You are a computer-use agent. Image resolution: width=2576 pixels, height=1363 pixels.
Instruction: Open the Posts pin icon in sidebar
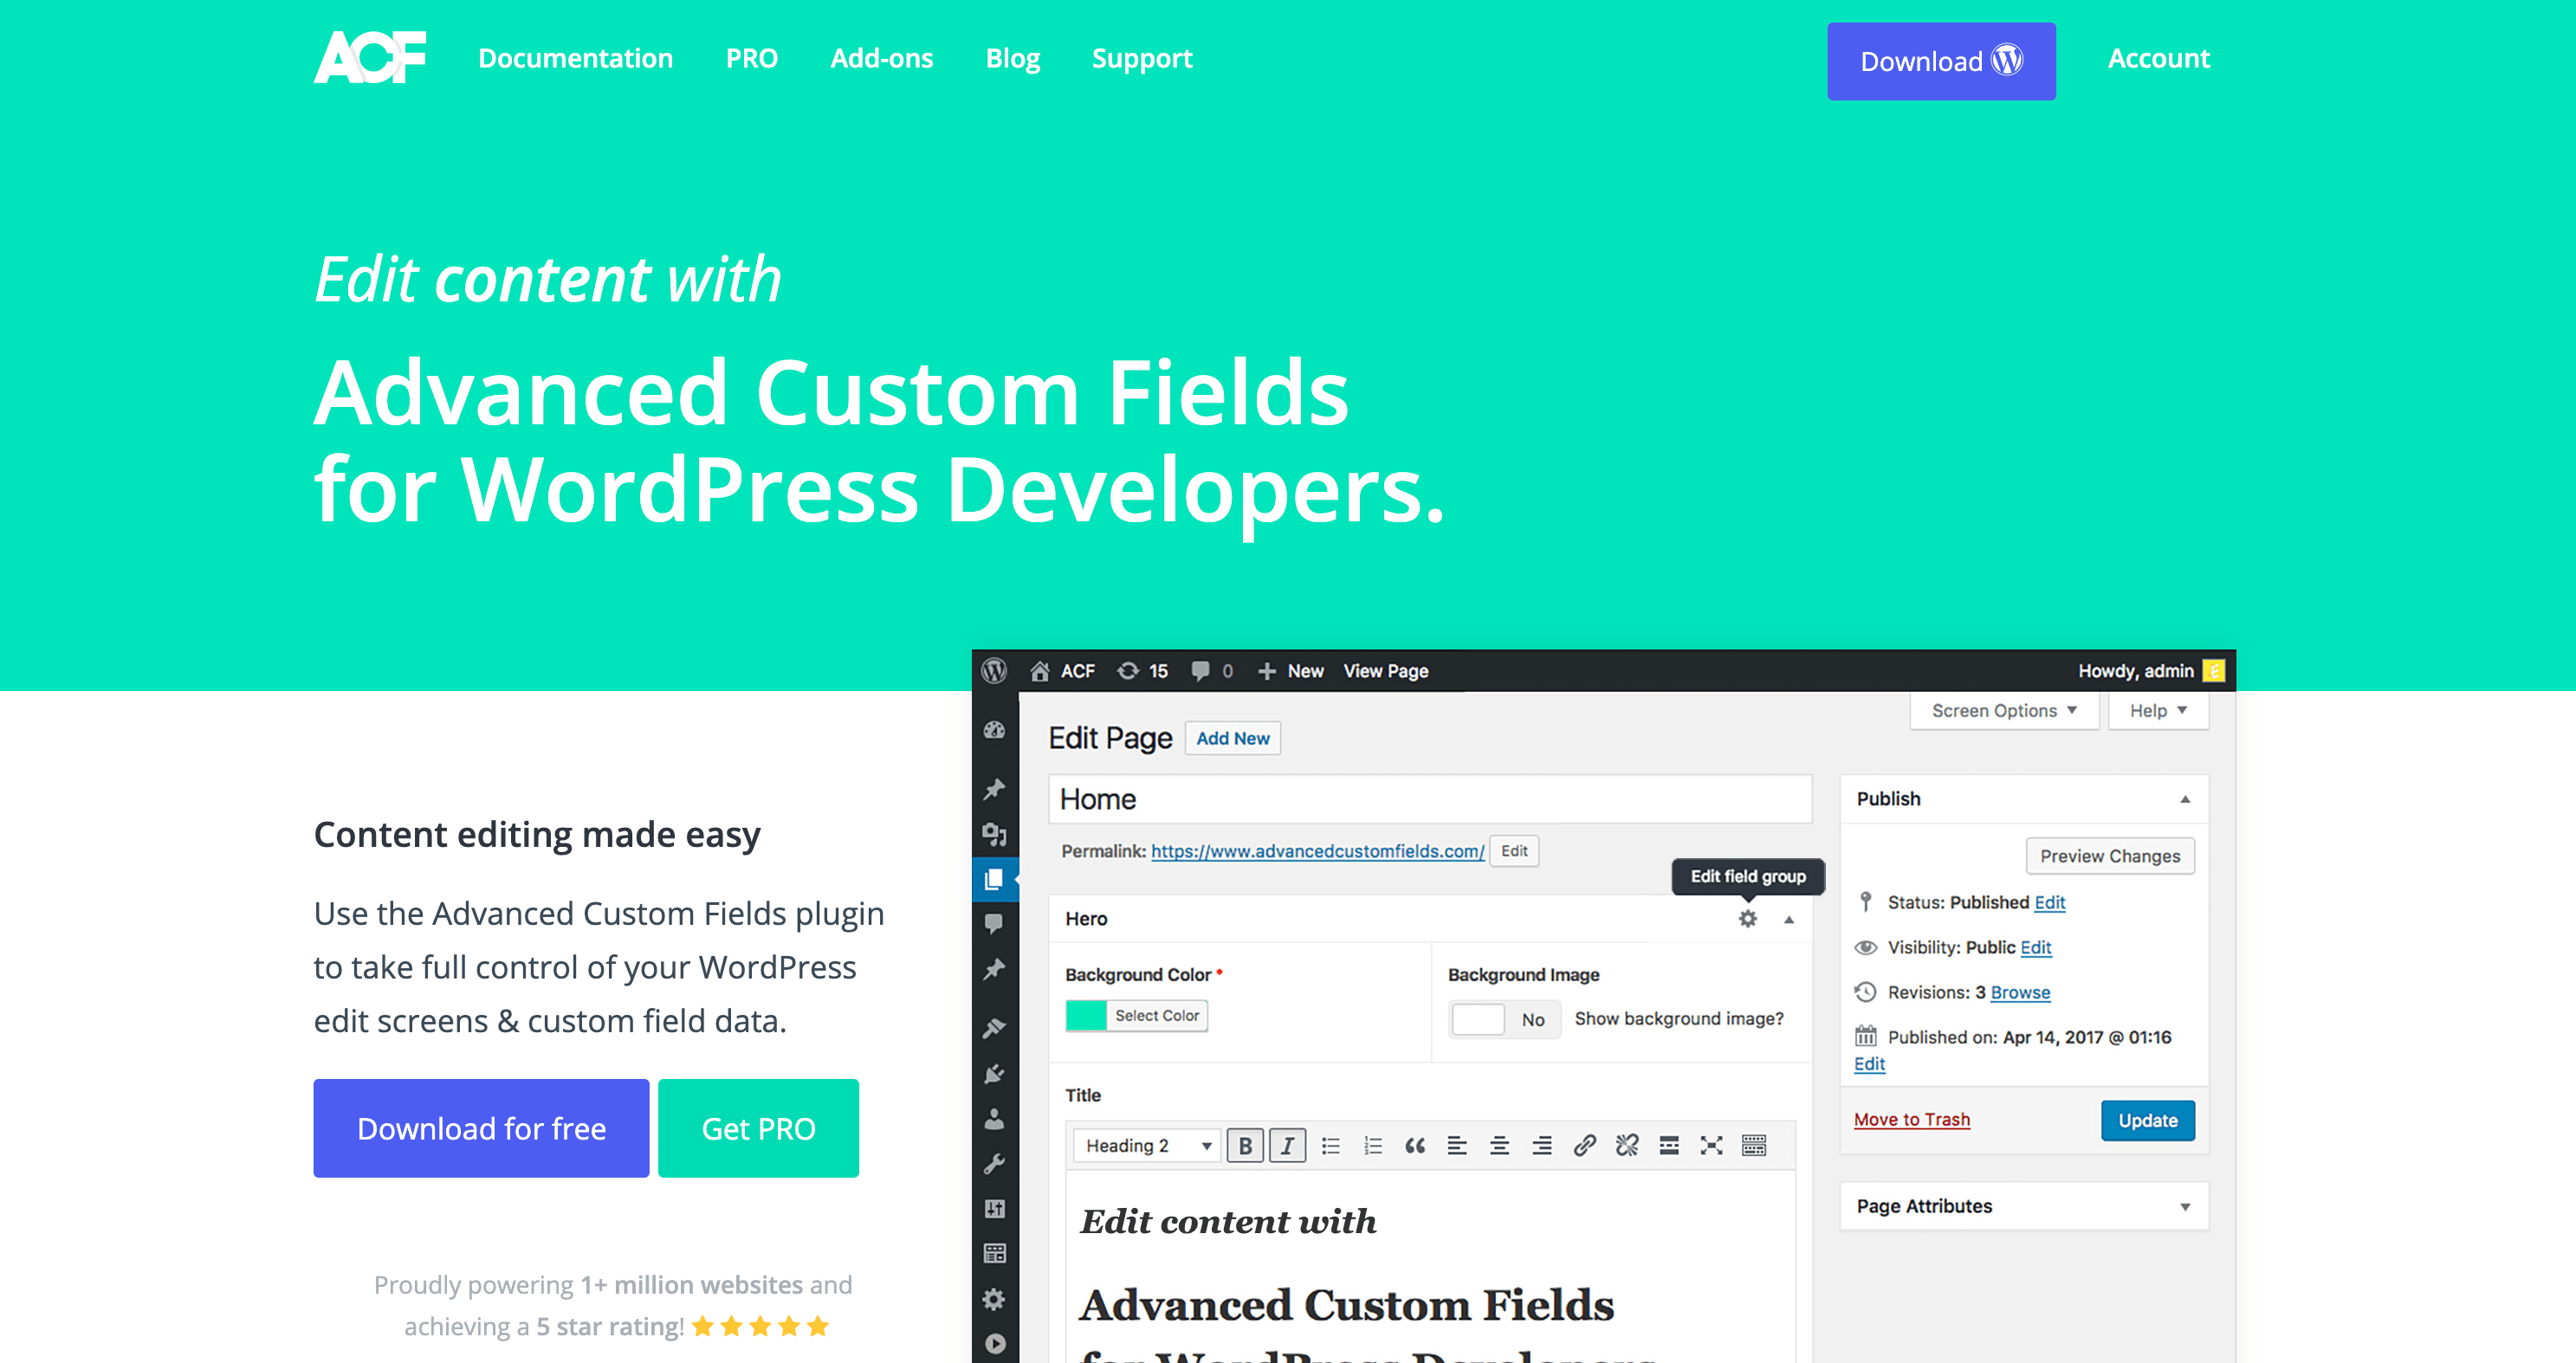point(994,789)
